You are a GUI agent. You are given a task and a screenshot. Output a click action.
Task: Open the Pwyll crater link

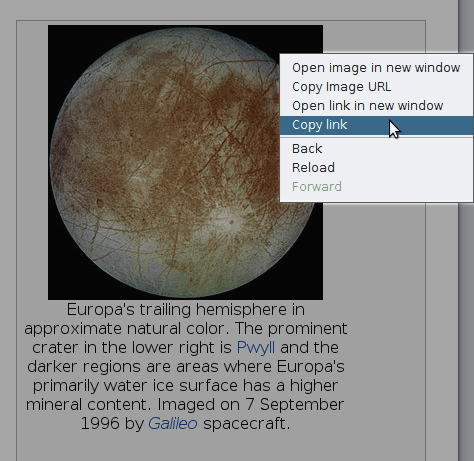click(x=256, y=348)
